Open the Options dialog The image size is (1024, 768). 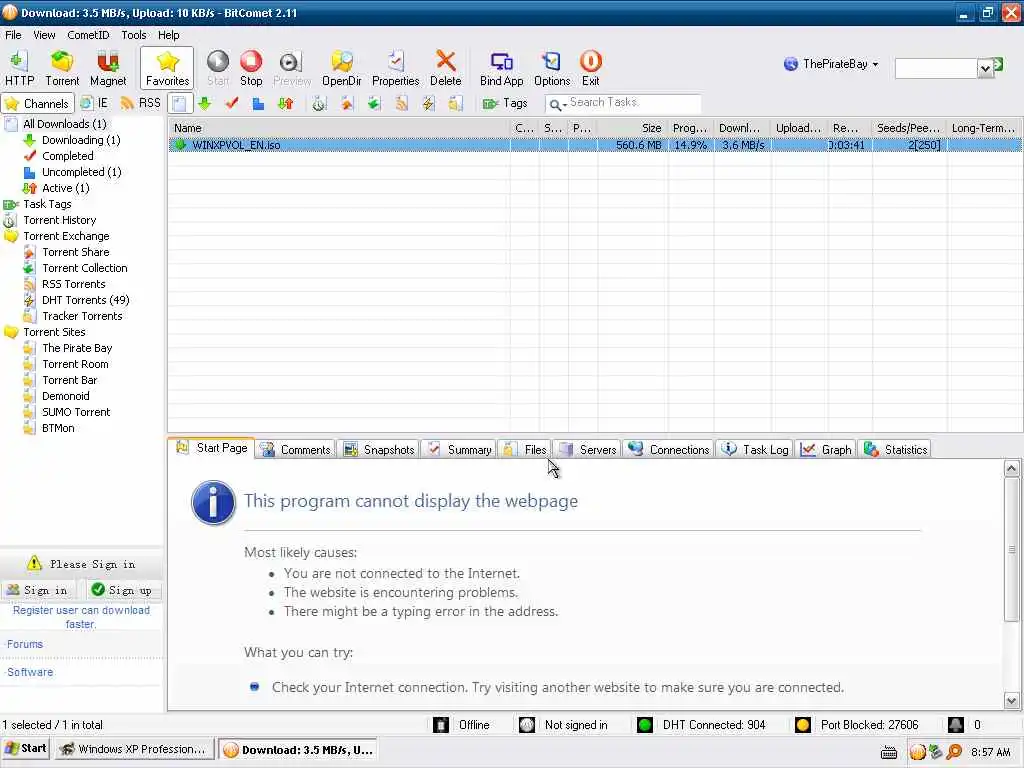pyautogui.click(x=552, y=69)
